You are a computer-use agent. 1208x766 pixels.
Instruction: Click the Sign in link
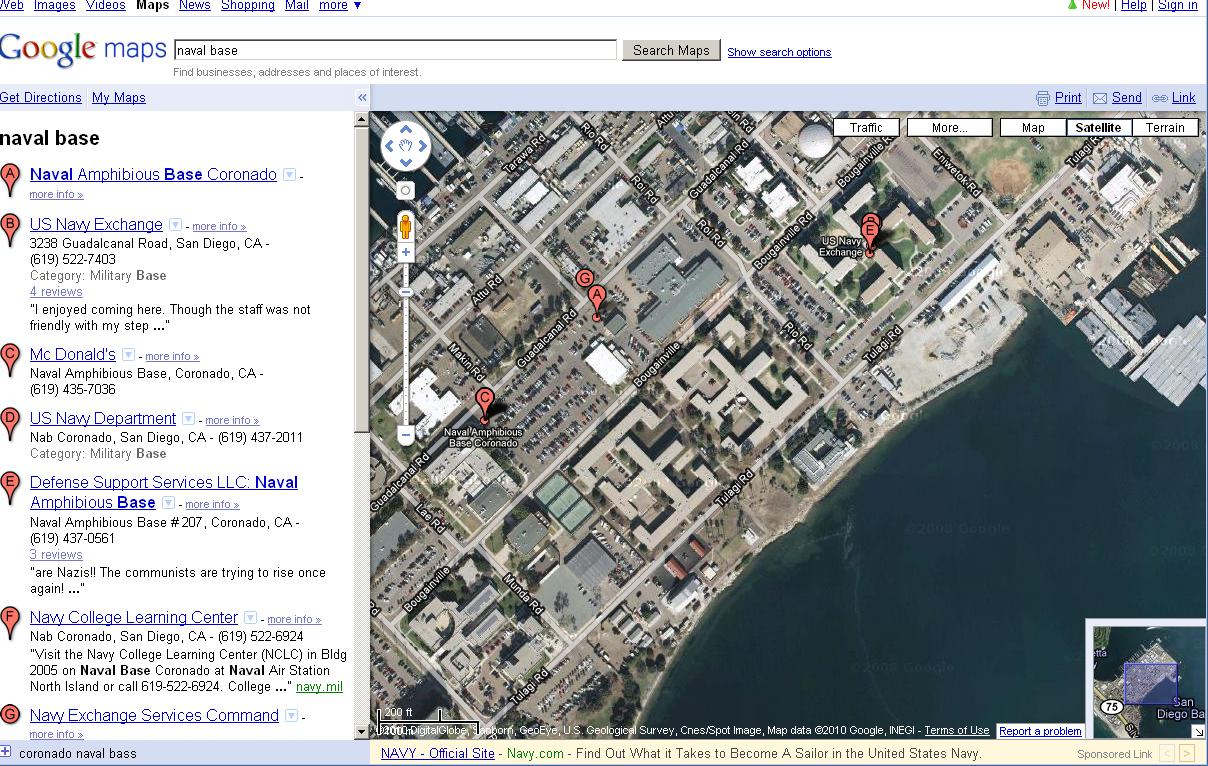(x=1178, y=5)
